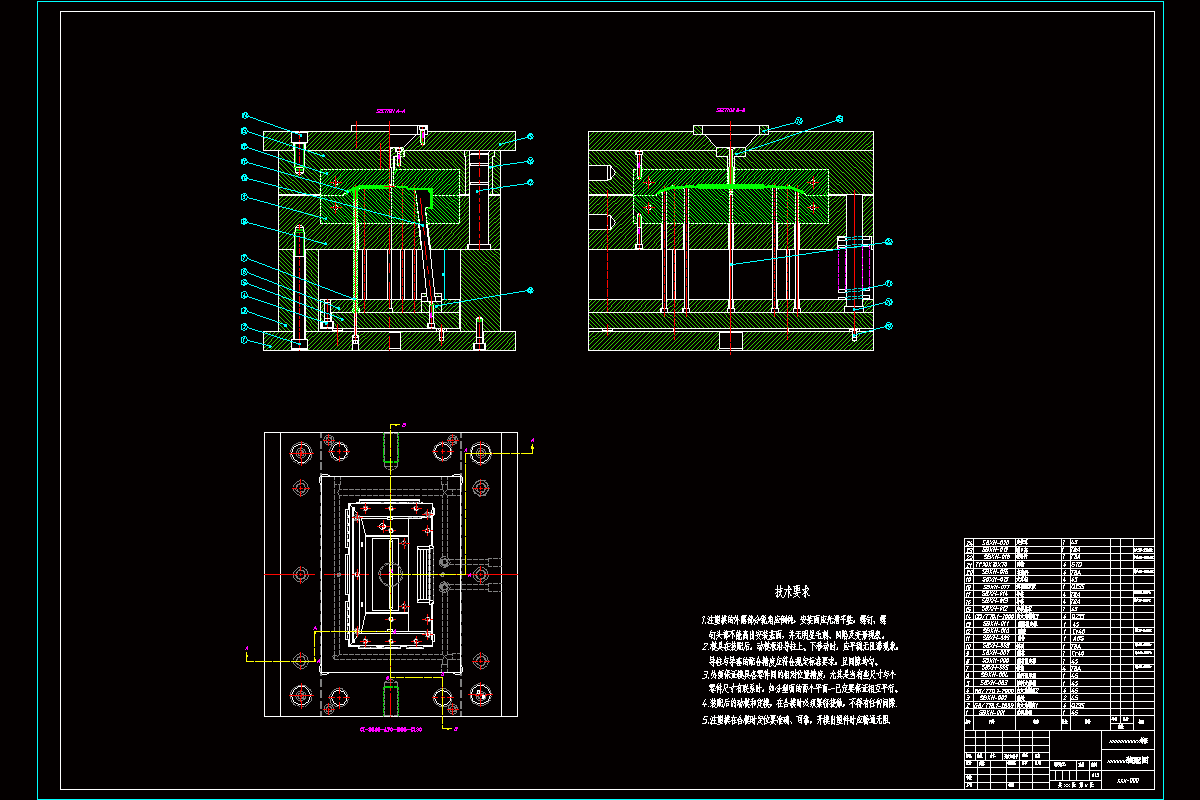Click the central circle in the plan view
The image size is (1200, 800).
pyautogui.click(x=389, y=575)
